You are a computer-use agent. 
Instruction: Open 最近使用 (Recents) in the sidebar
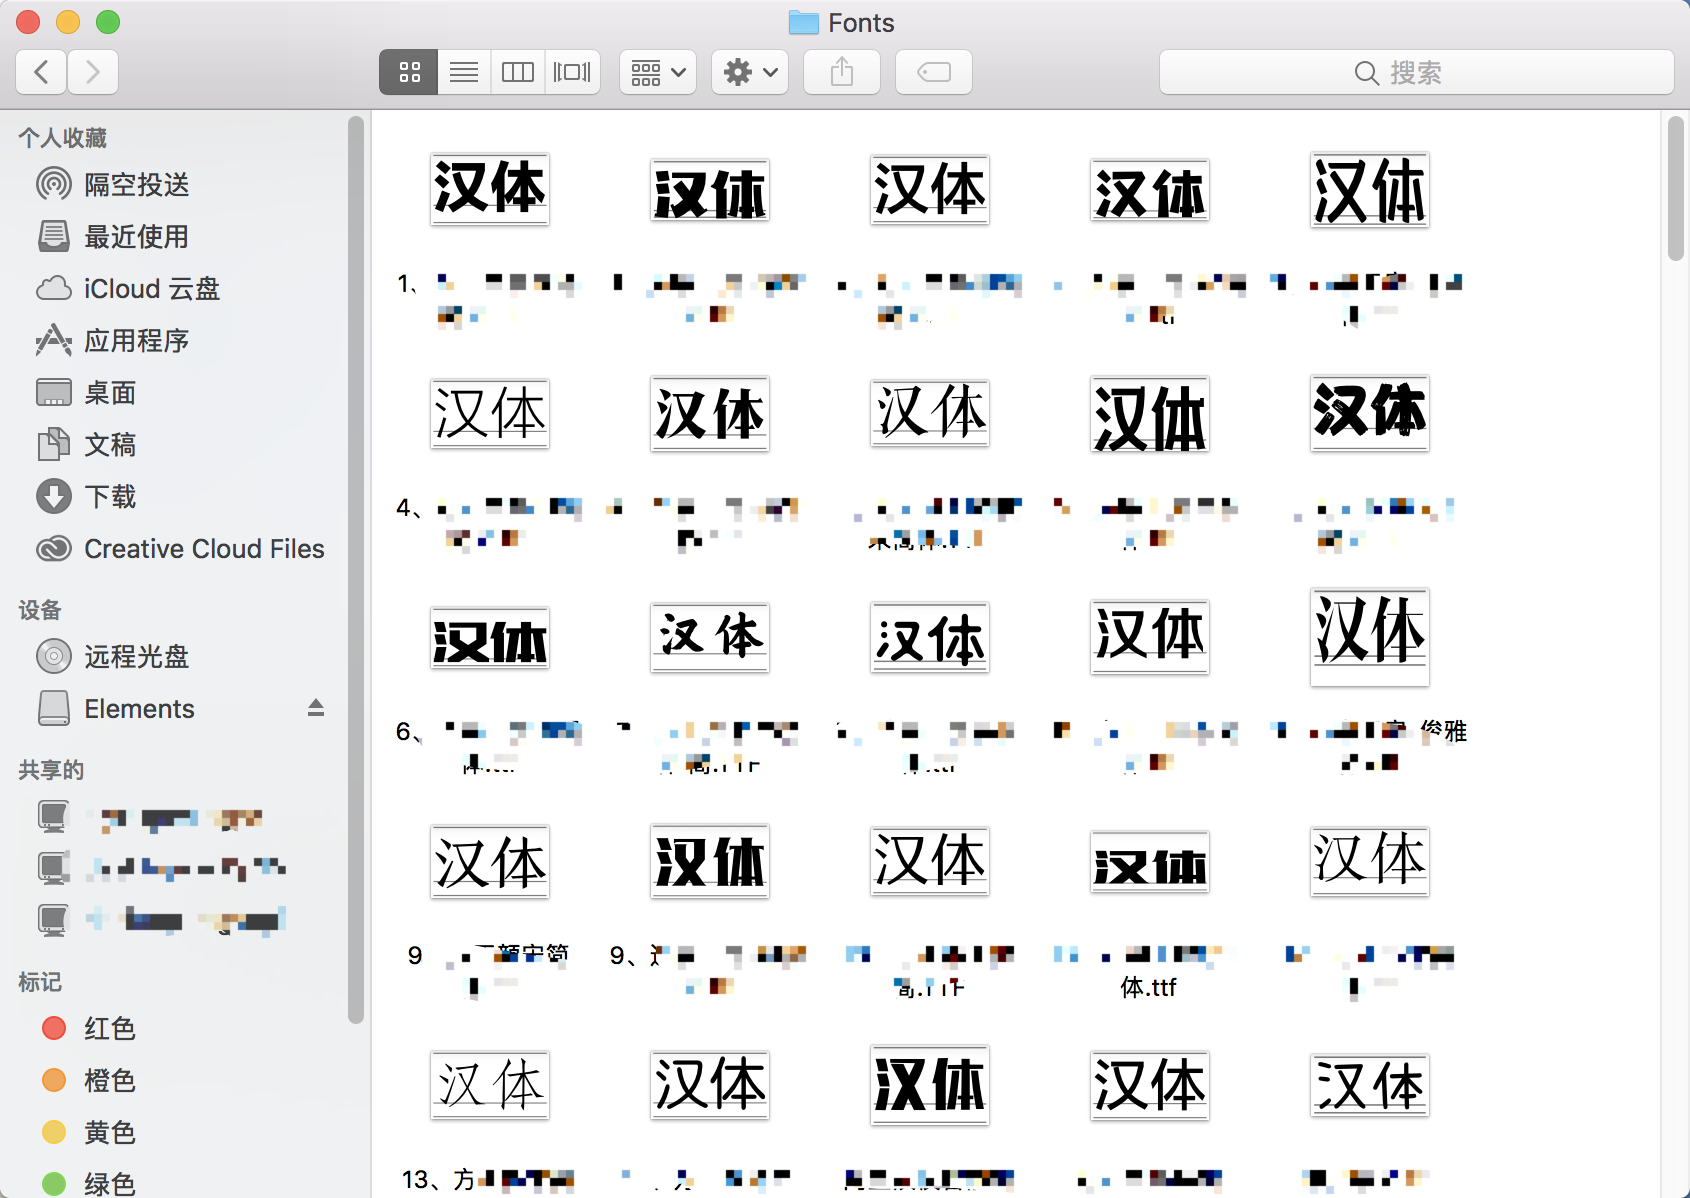(x=134, y=237)
